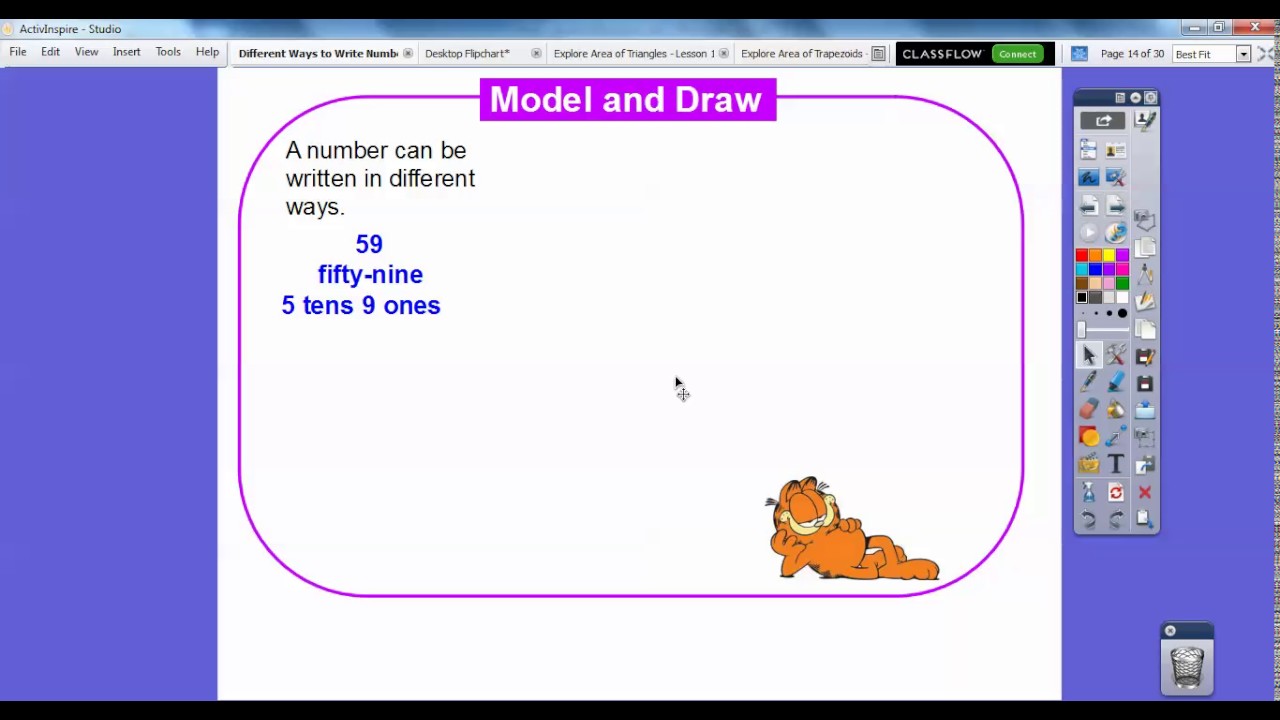Open the Compass math tool
This screenshot has width=1280, height=720.
tap(1145, 275)
